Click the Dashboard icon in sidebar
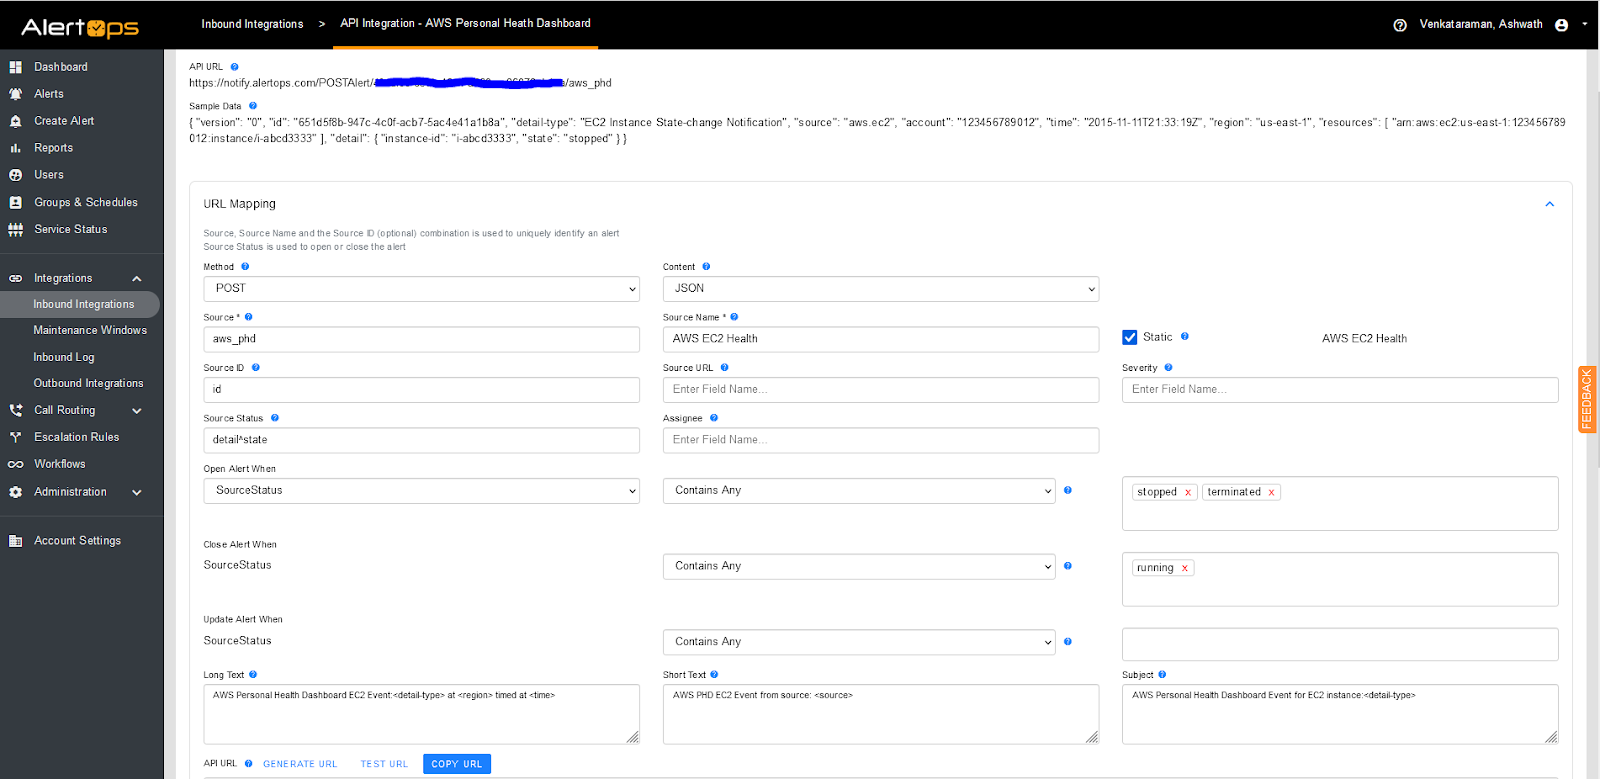 point(15,67)
